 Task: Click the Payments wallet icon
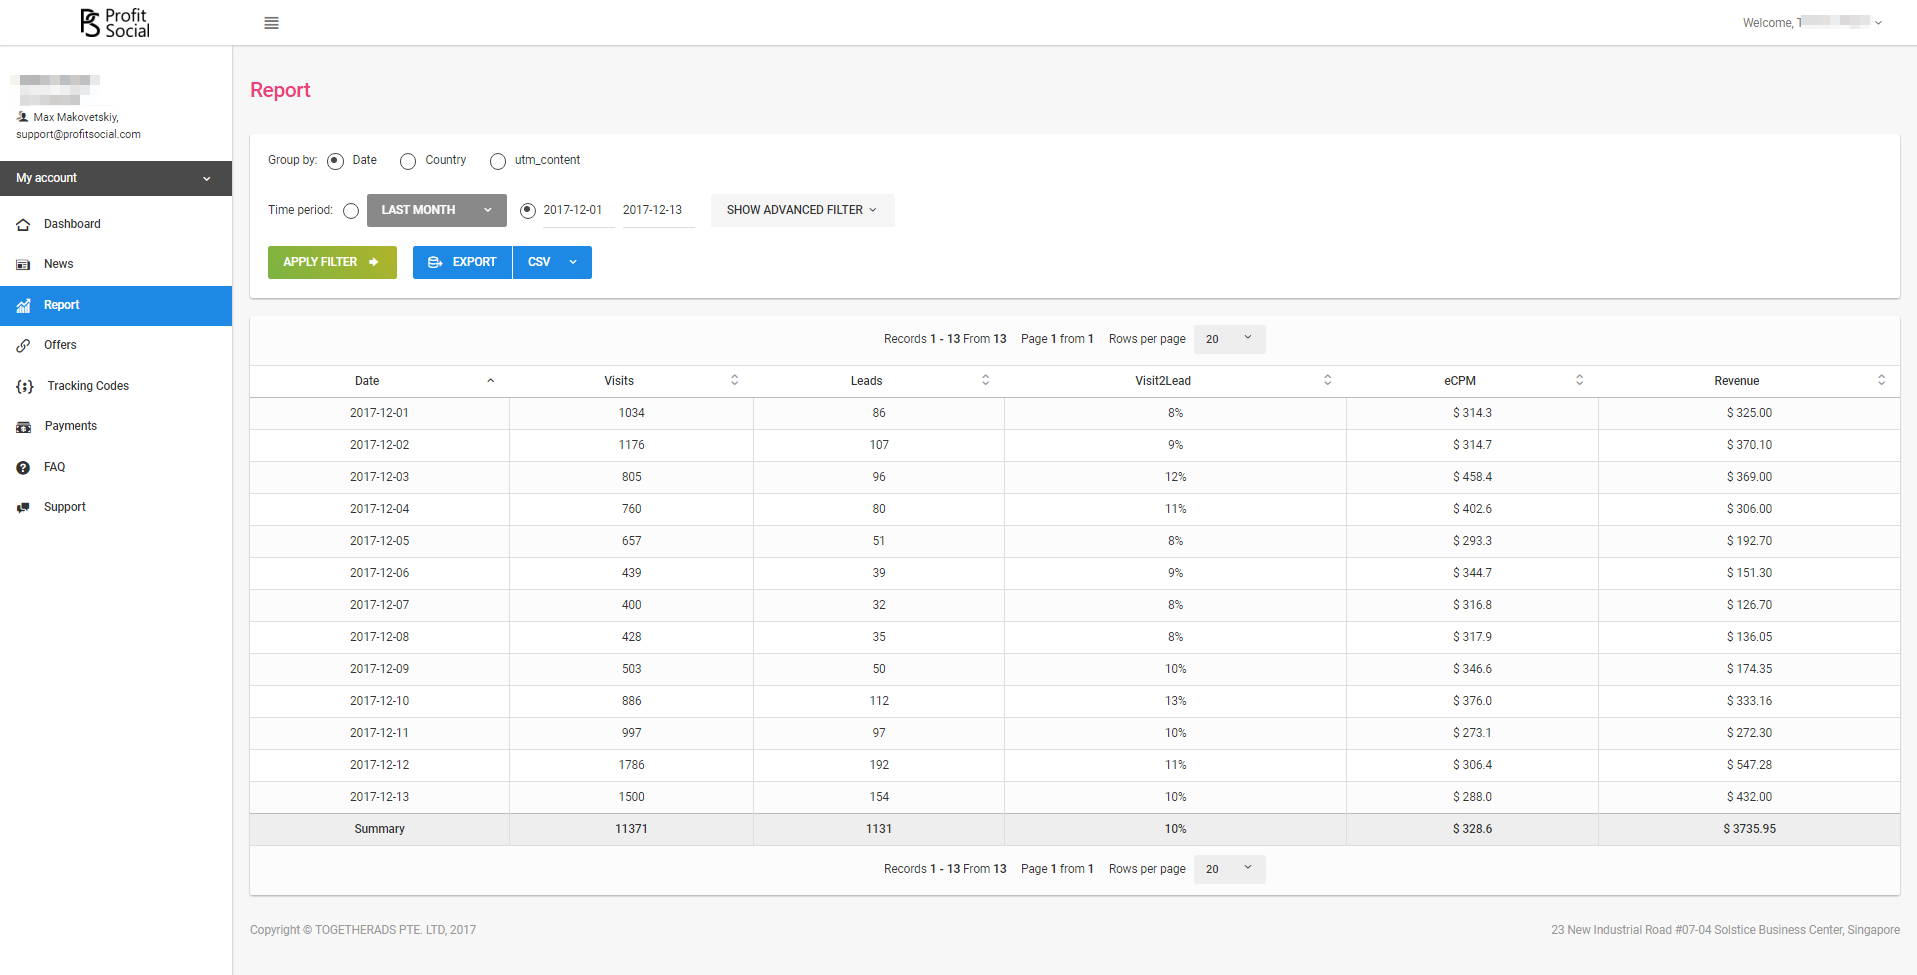pyautogui.click(x=24, y=427)
